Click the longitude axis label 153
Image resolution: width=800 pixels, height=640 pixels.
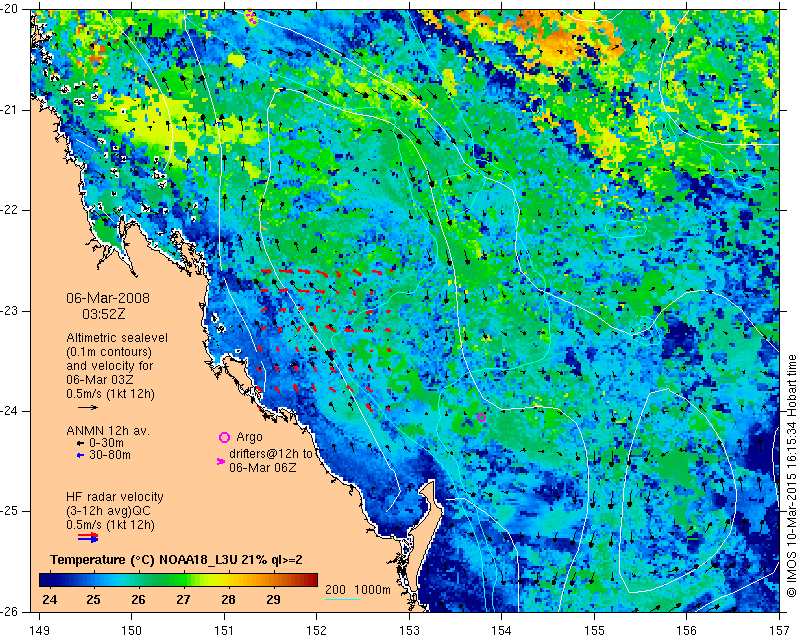tap(410, 631)
